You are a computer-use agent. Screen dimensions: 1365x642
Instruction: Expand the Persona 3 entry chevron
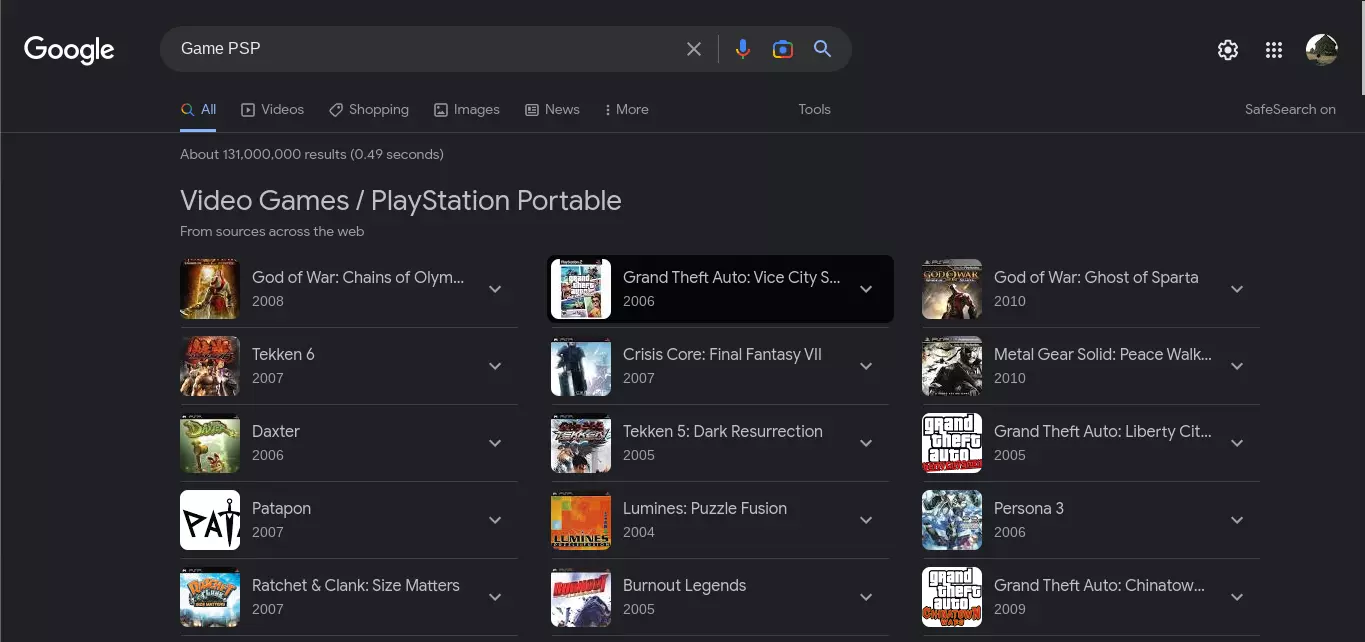tap(1237, 520)
